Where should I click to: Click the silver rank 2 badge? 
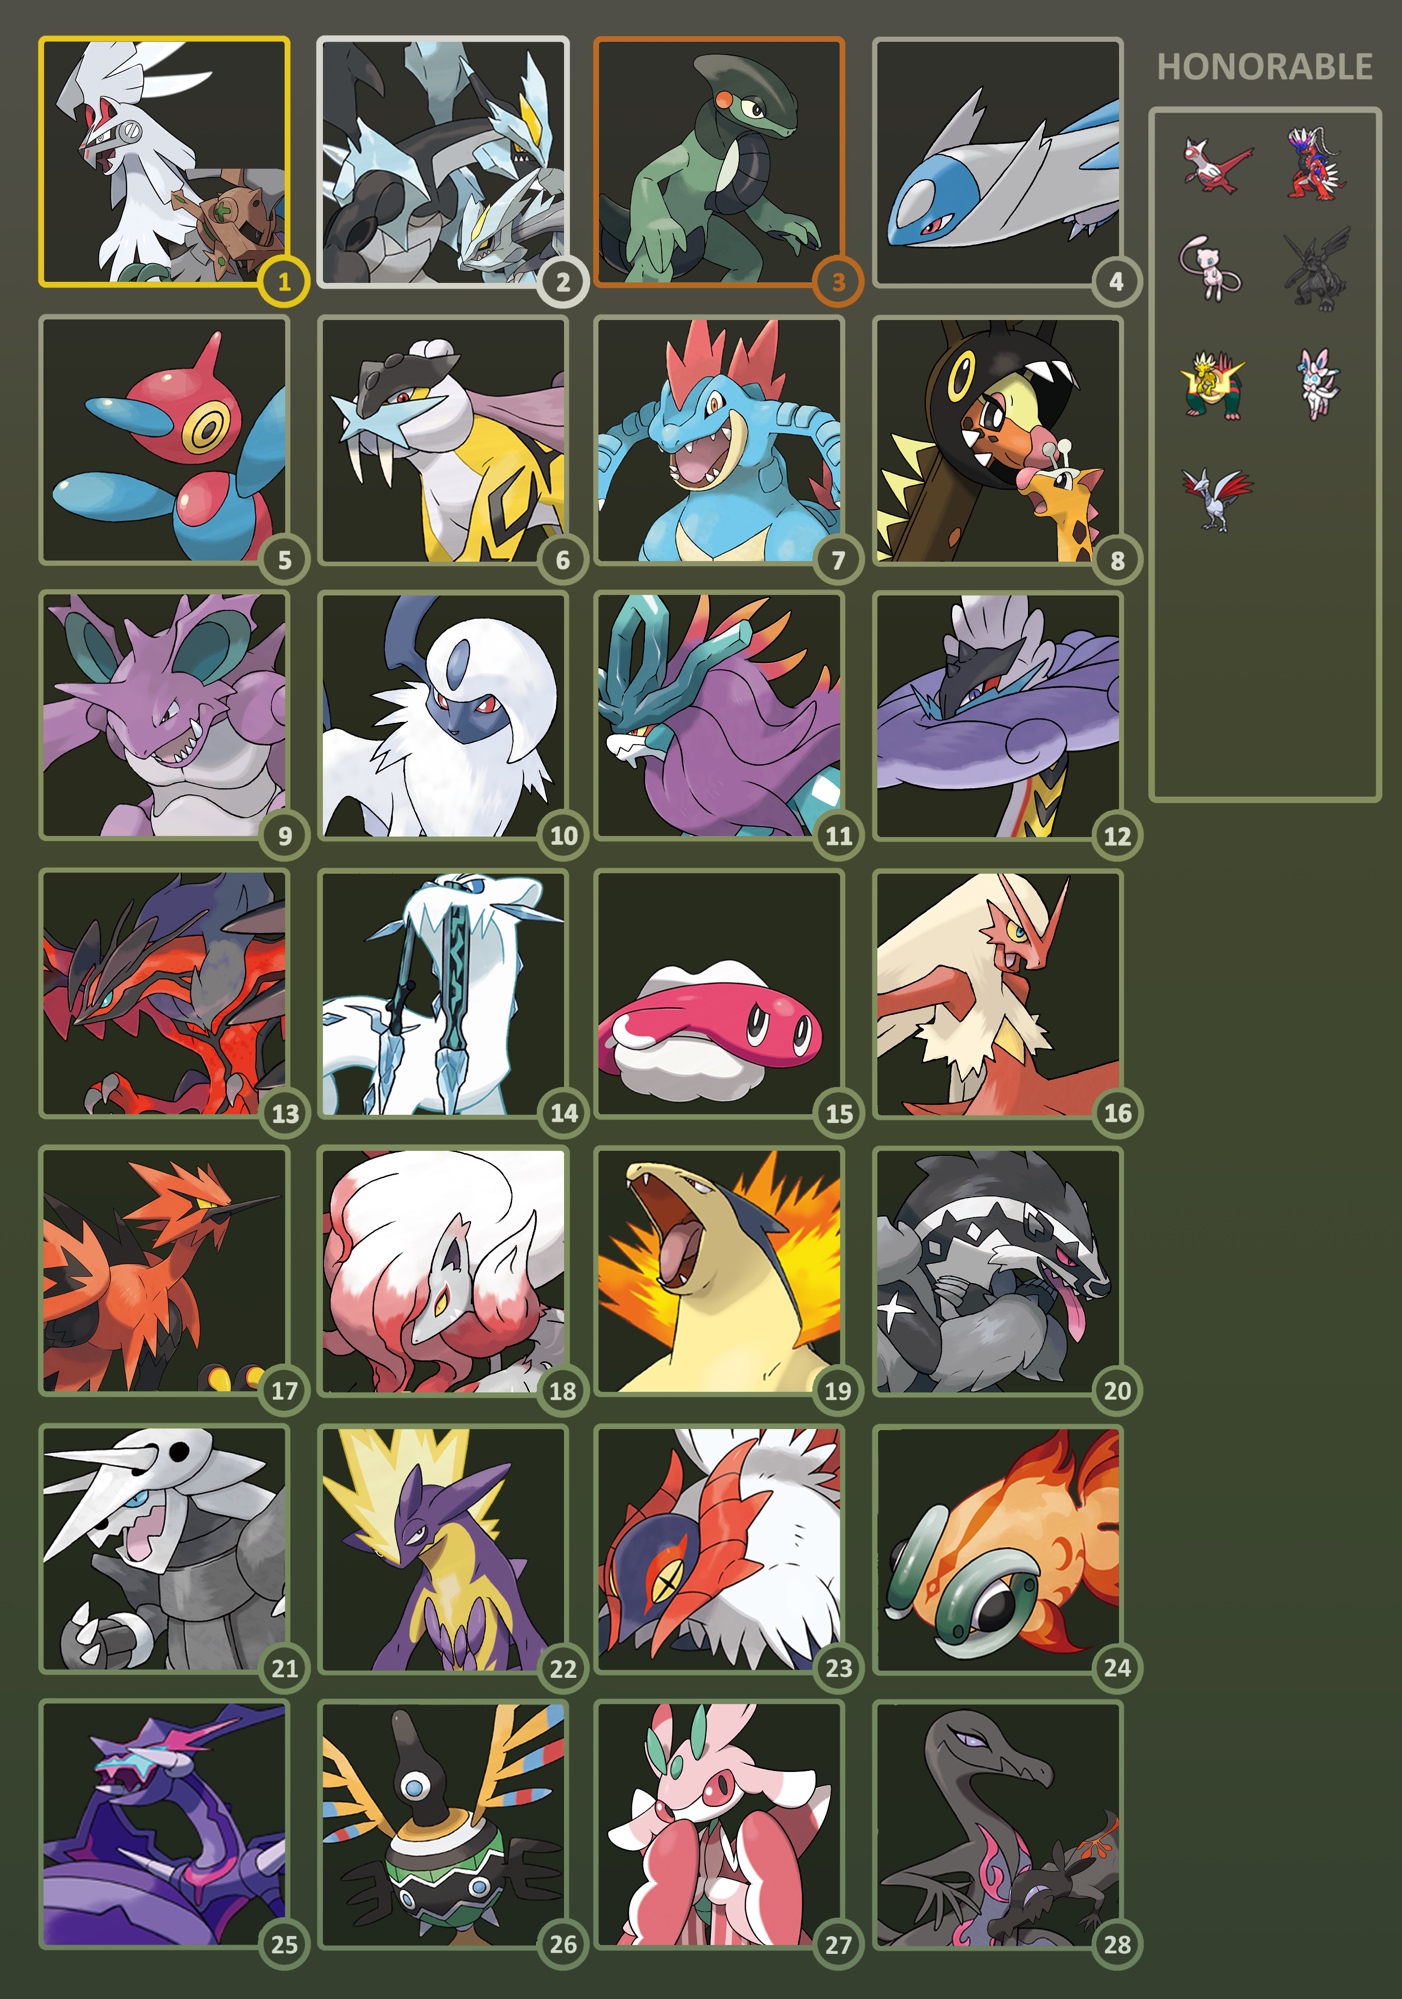tap(562, 282)
